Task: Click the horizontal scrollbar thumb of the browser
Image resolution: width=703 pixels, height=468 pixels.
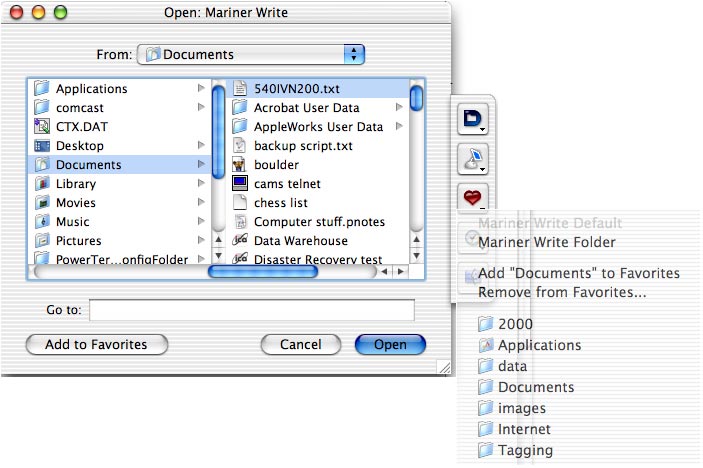Action: click(x=263, y=271)
